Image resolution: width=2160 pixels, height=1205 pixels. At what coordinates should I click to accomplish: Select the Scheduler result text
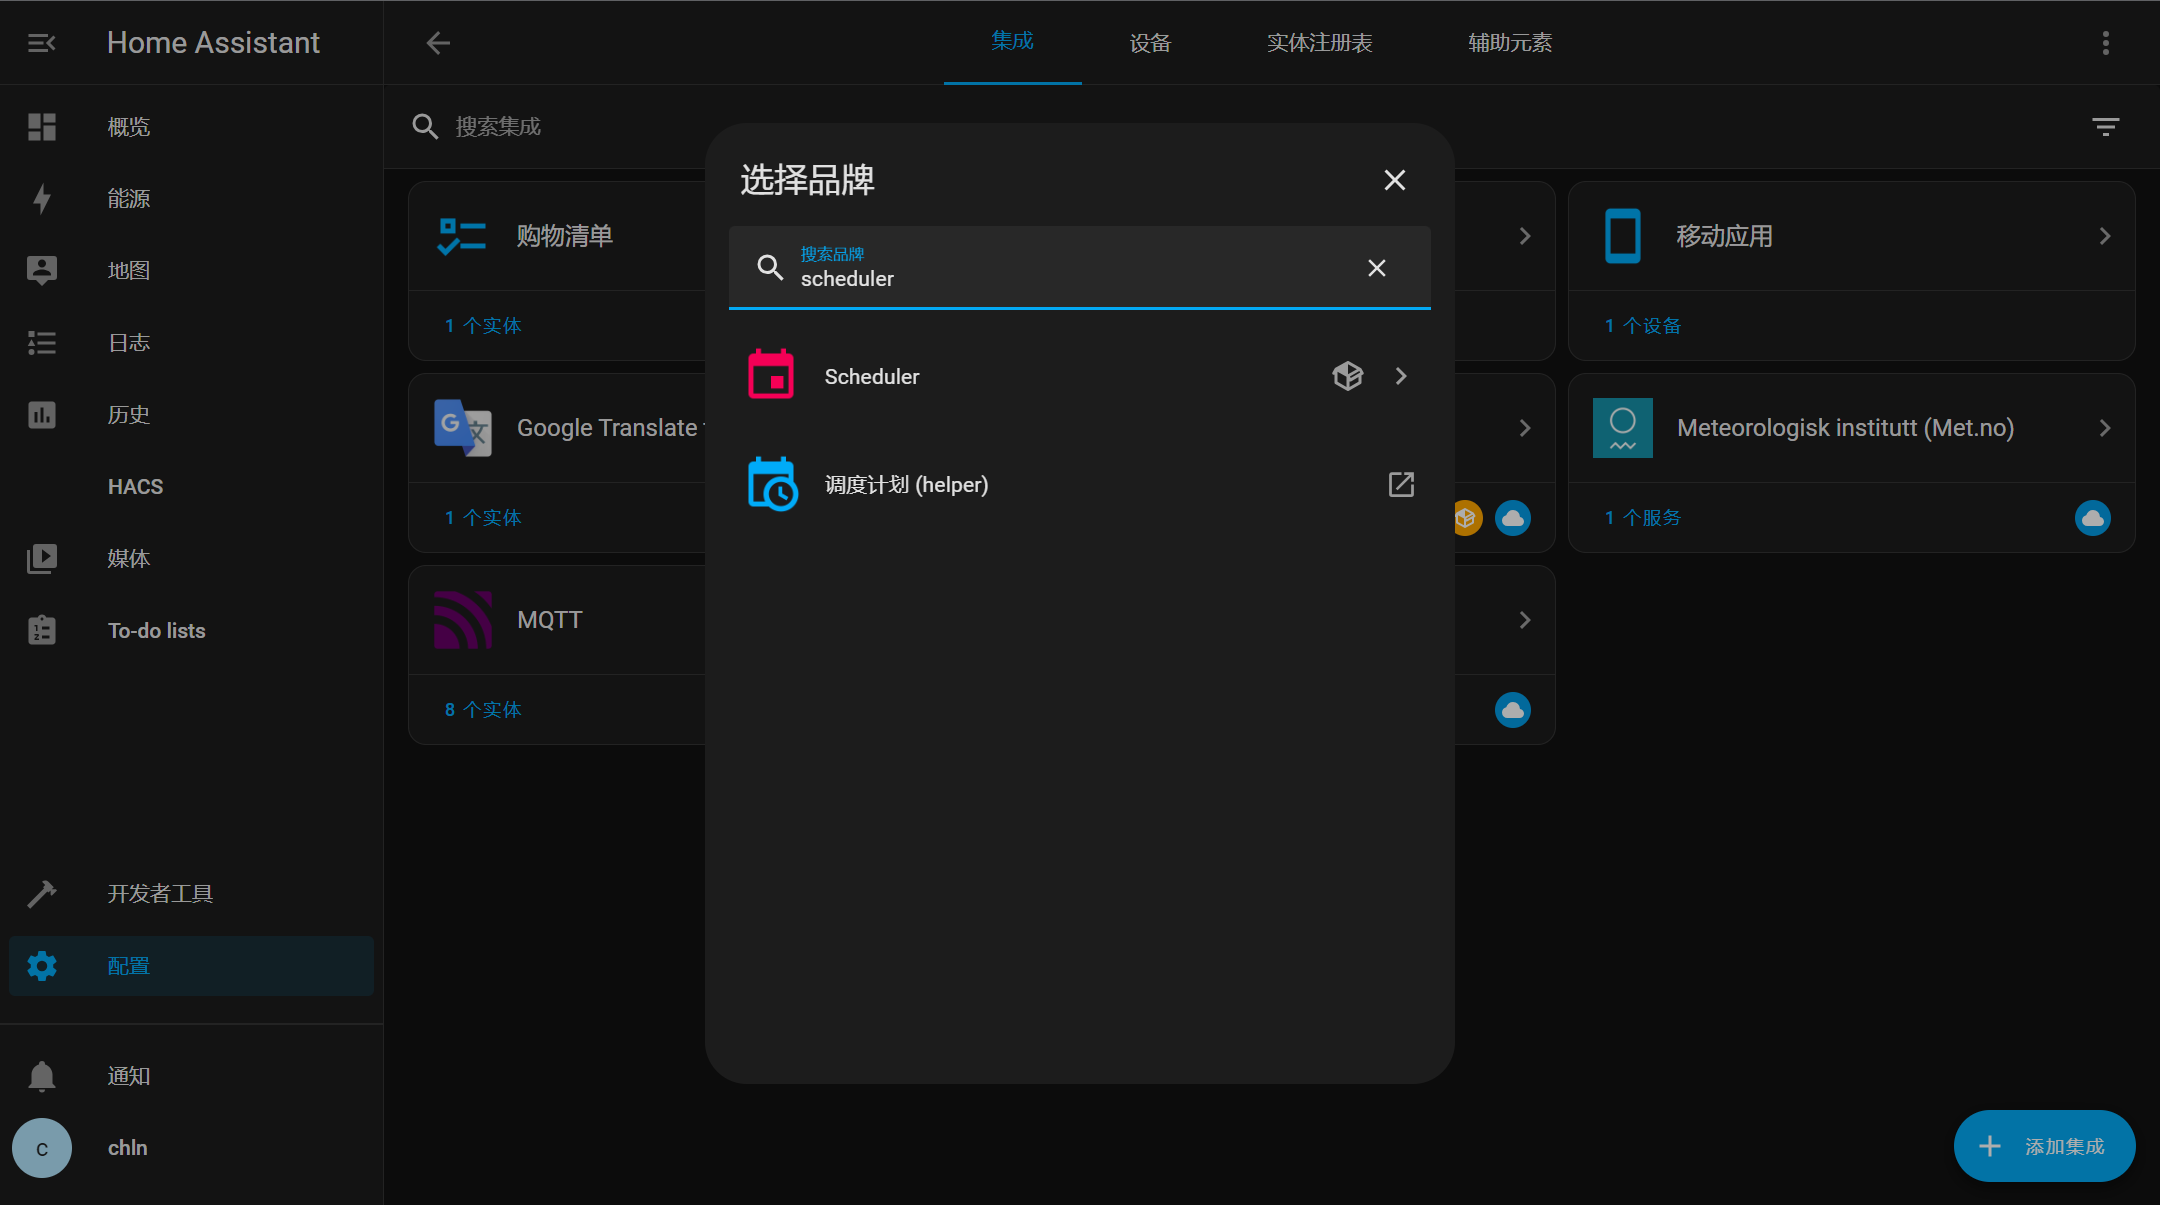point(871,377)
